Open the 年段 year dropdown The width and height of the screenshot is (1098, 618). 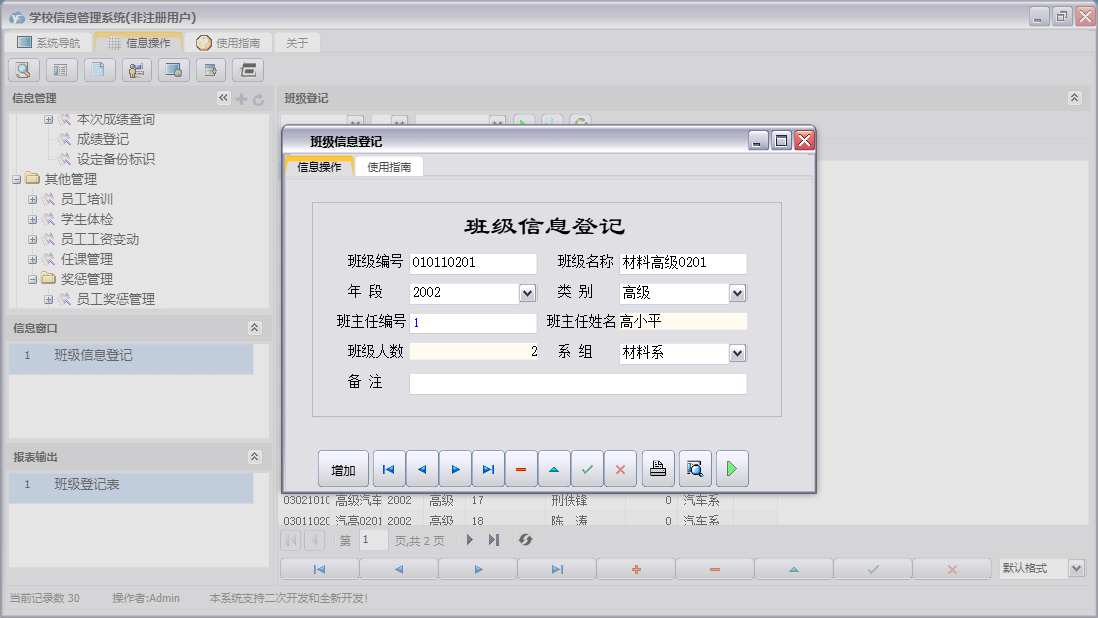(529, 292)
